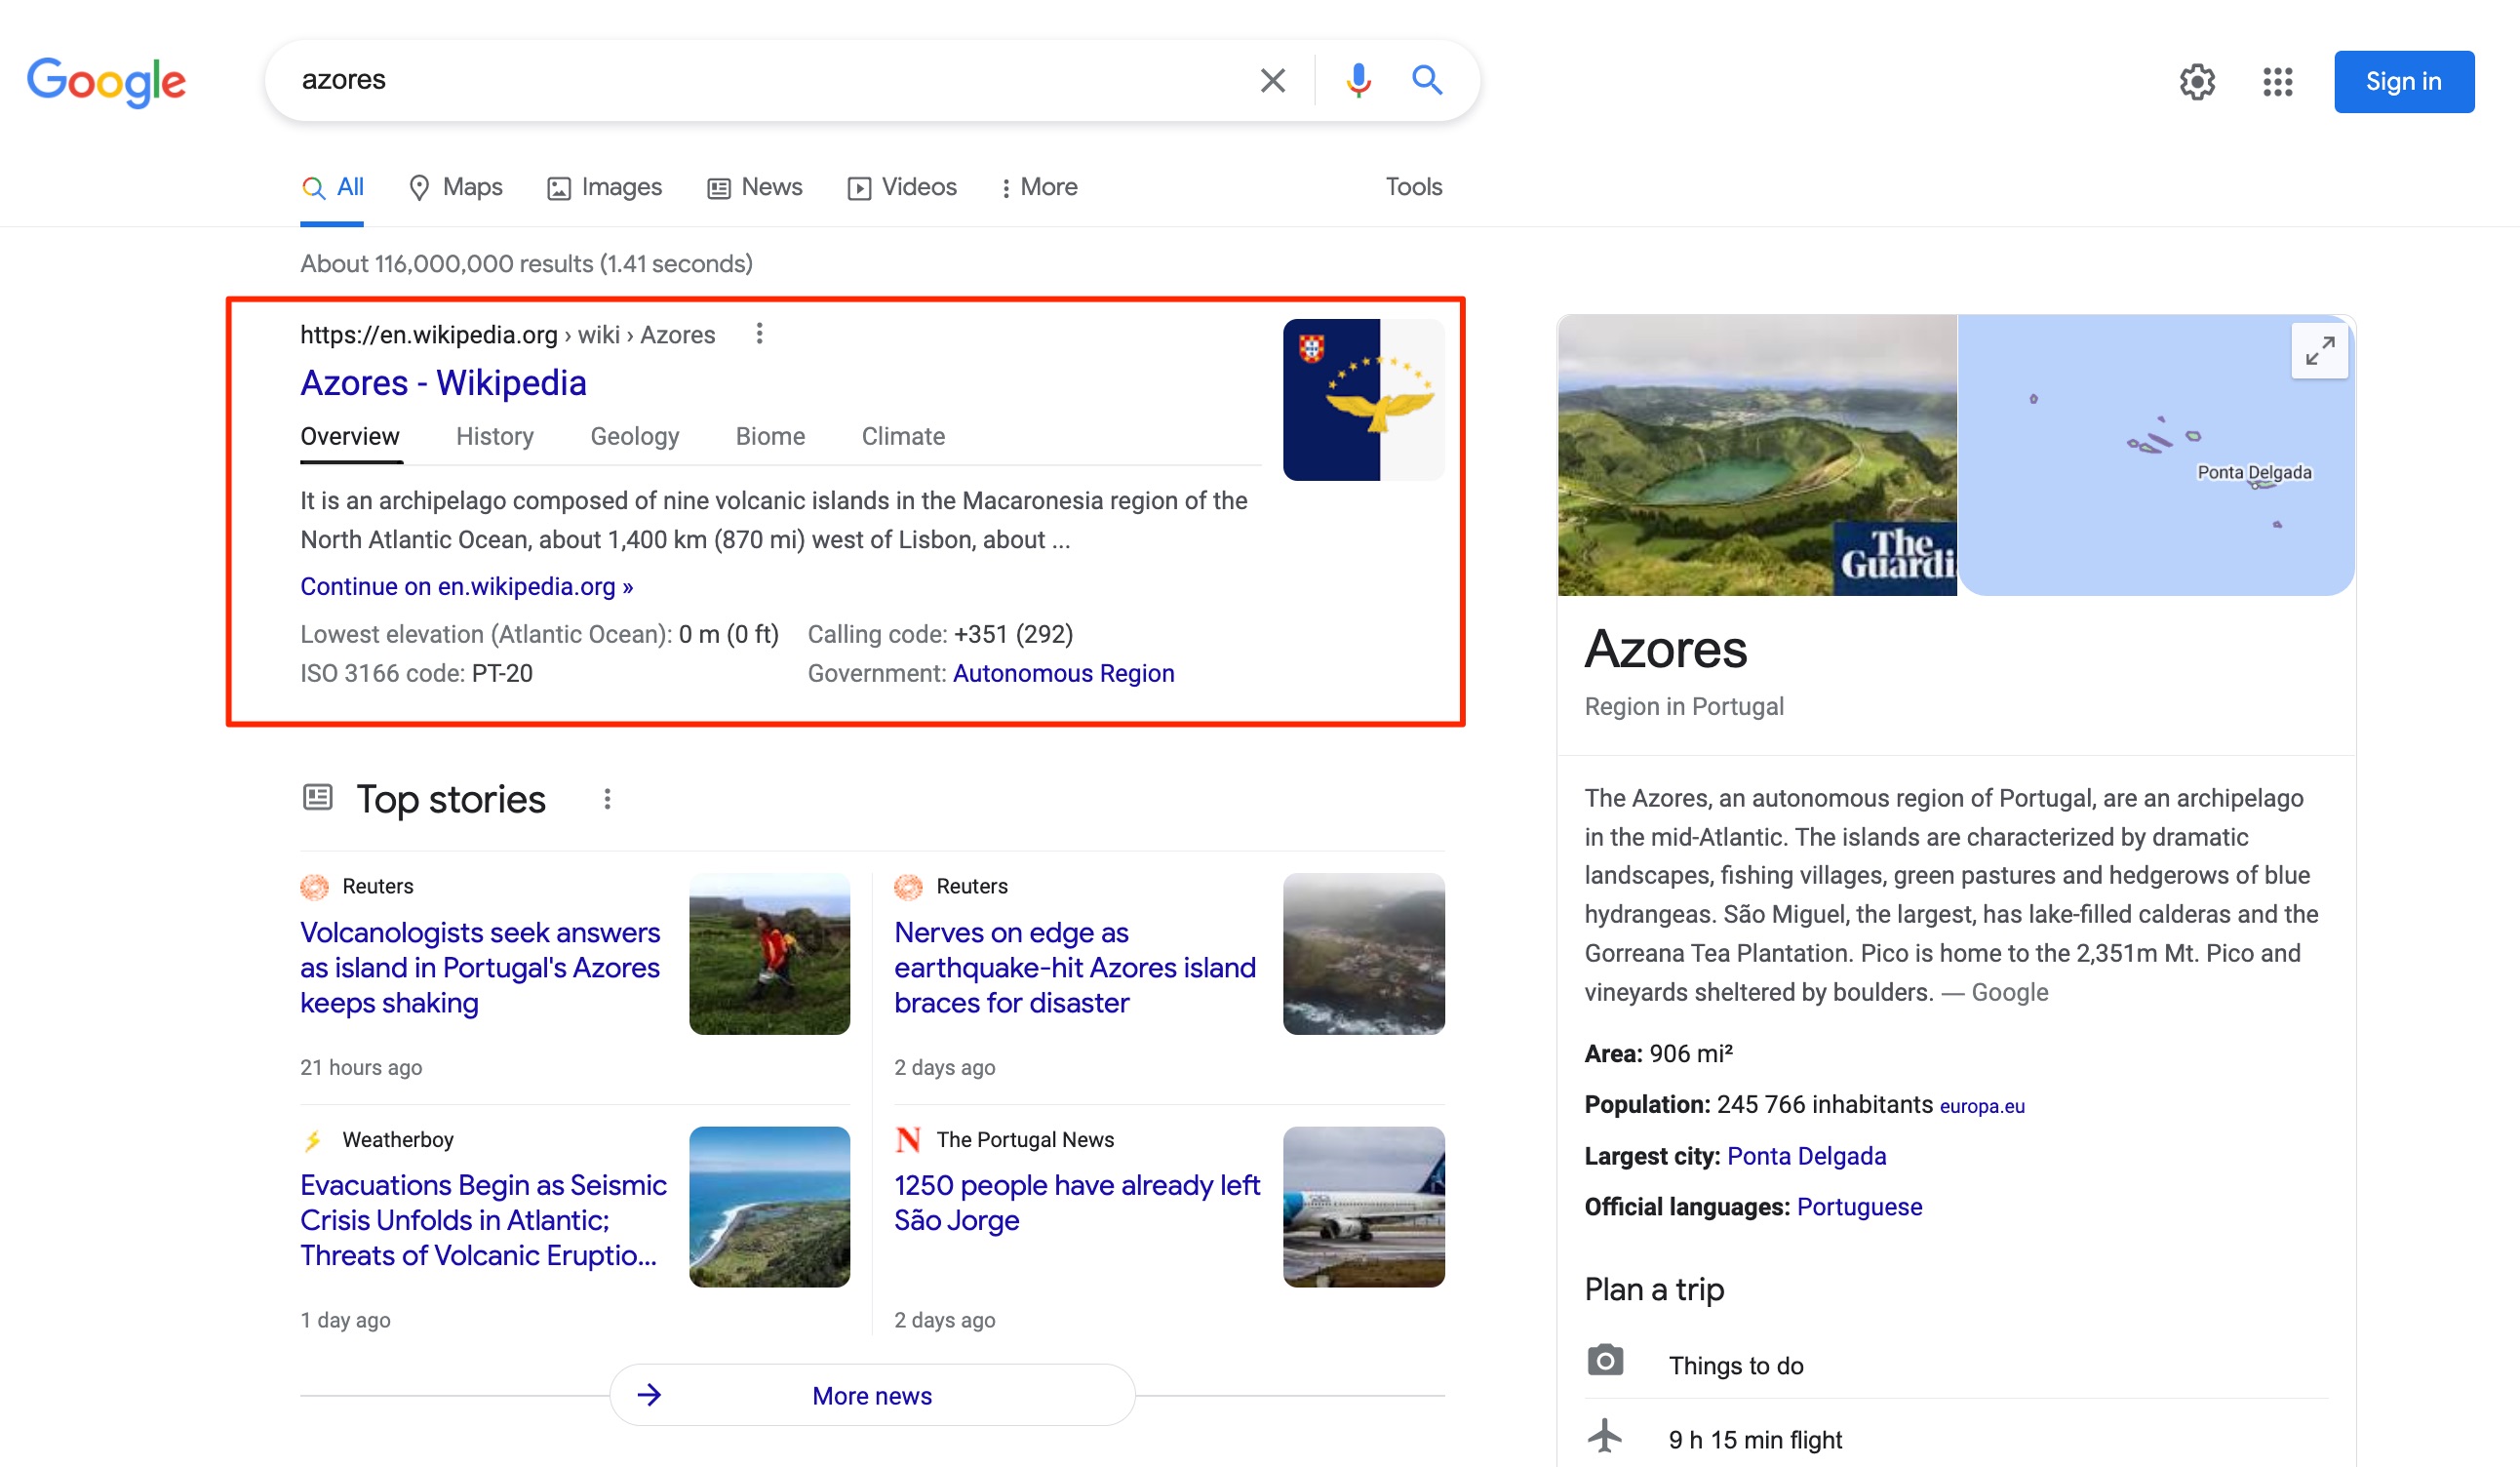Open the More news button
This screenshot has width=2520, height=1467.
[x=872, y=1396]
